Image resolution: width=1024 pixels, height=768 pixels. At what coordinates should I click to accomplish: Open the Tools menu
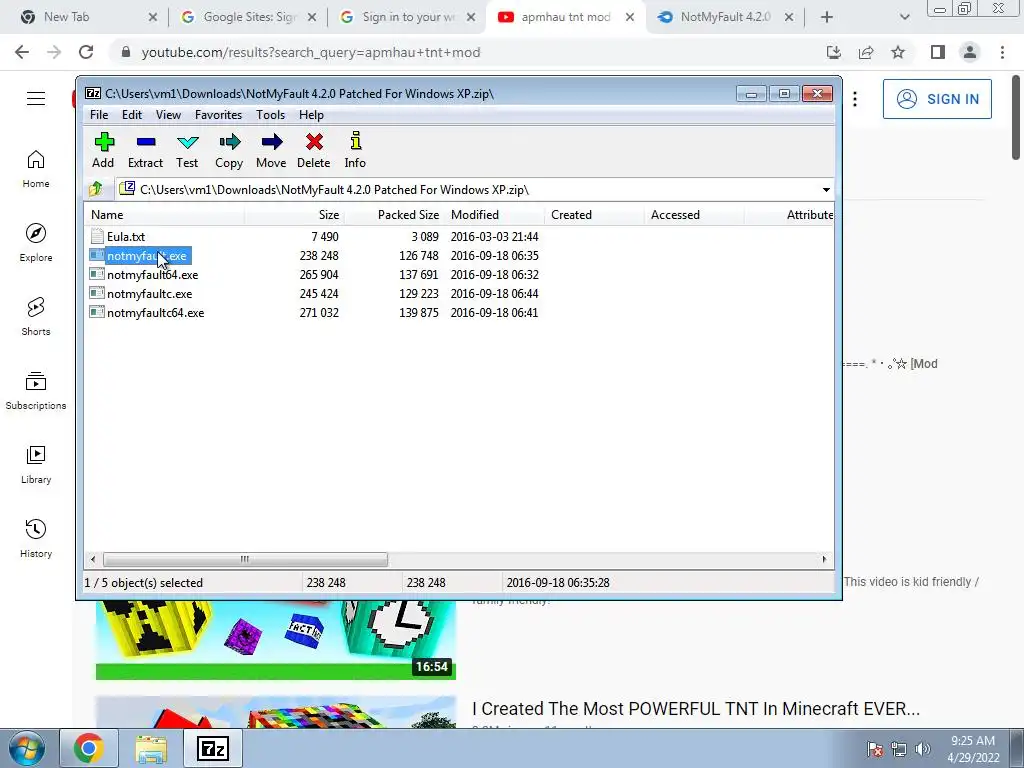click(x=270, y=115)
